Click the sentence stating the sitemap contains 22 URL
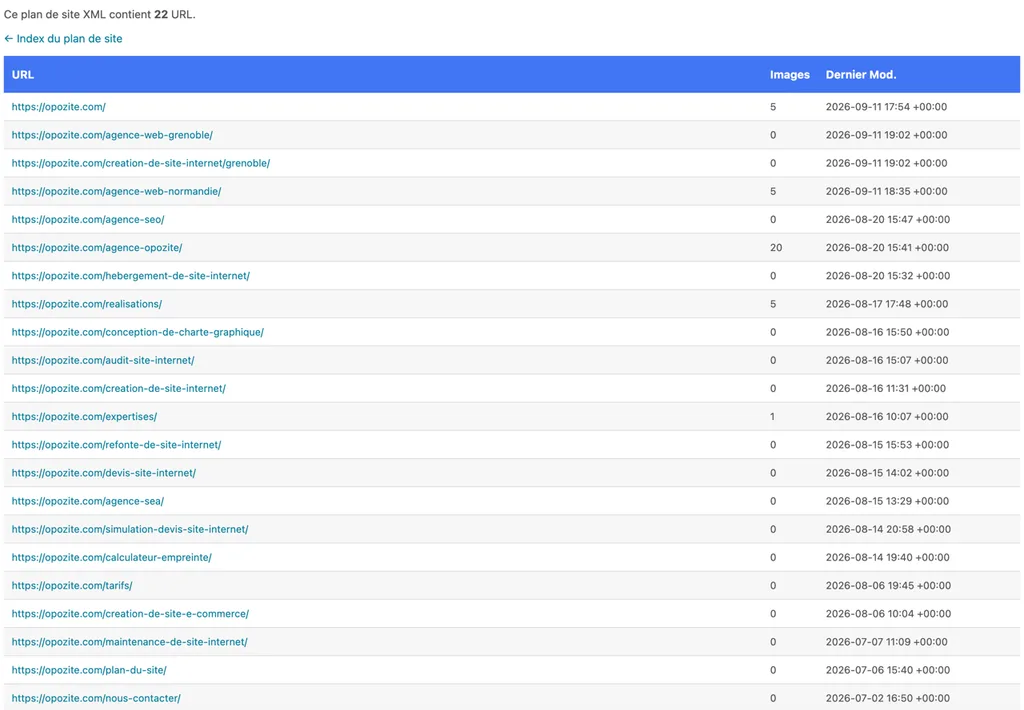 [100, 14]
